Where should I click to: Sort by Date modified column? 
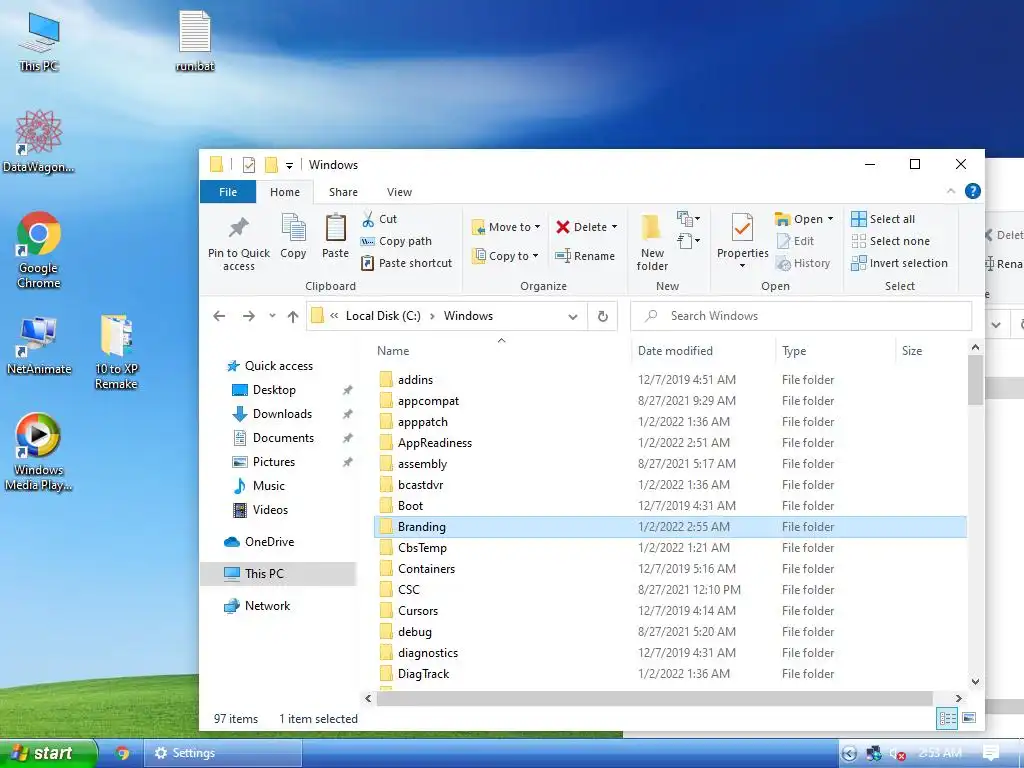(675, 351)
